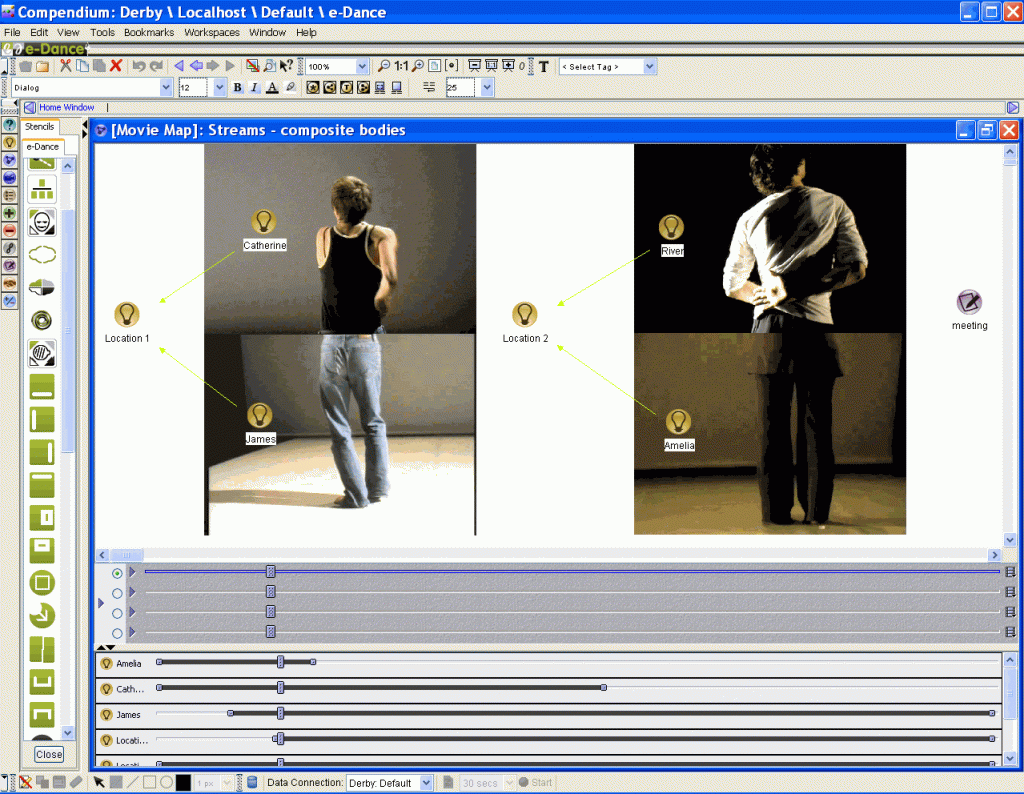Screen dimensions: 1024x794
Task: Apply bold formatting with B icon
Action: coord(237,88)
